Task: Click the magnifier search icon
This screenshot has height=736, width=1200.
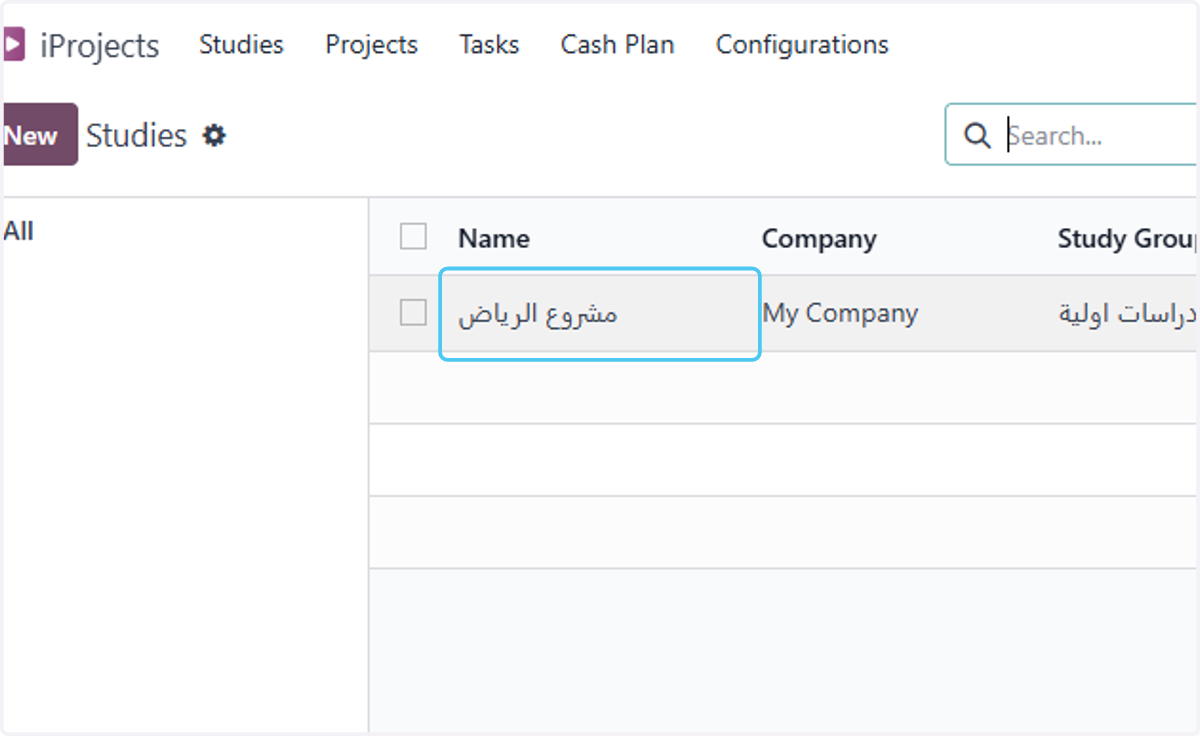Action: pyautogui.click(x=977, y=135)
